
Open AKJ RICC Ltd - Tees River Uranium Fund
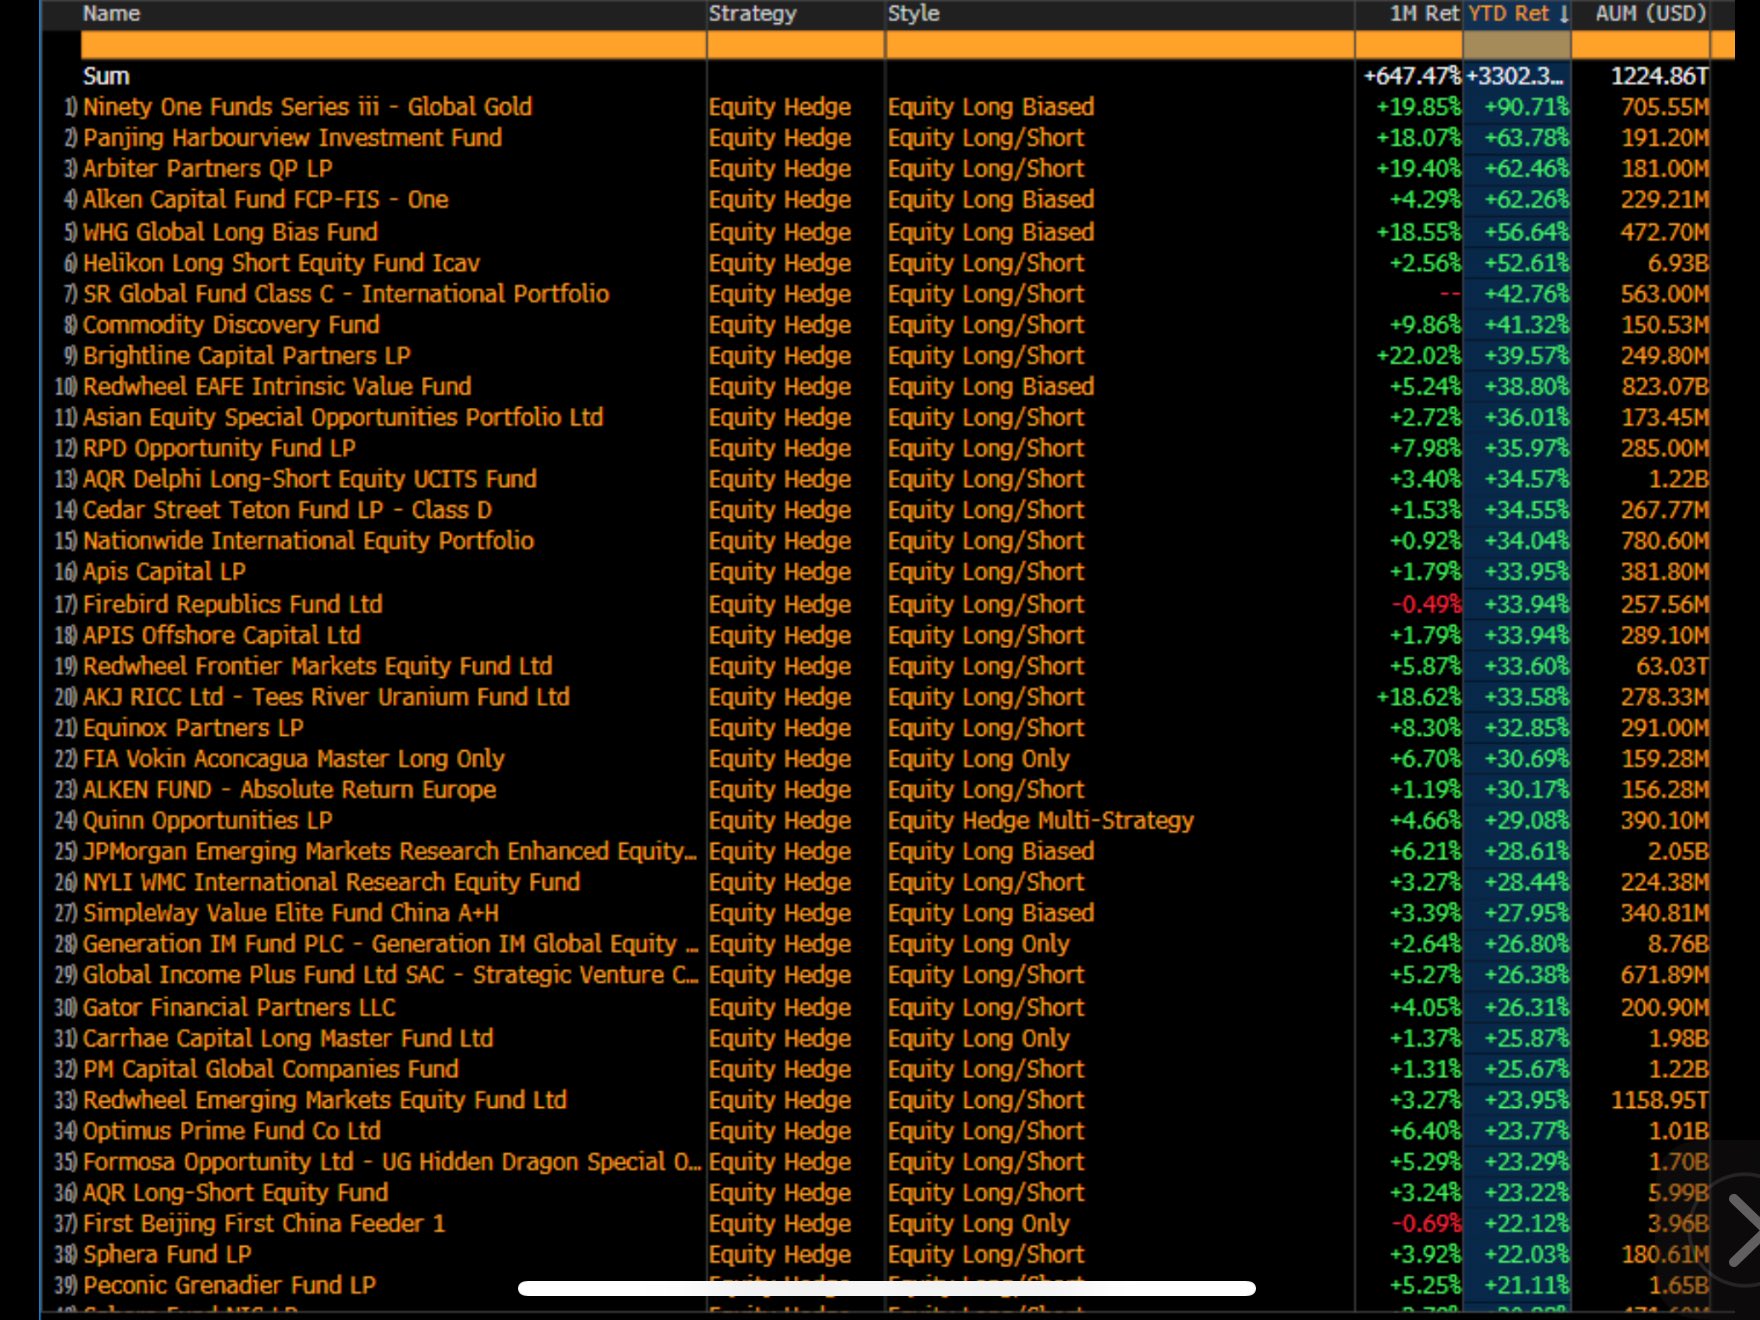pyautogui.click(x=326, y=698)
